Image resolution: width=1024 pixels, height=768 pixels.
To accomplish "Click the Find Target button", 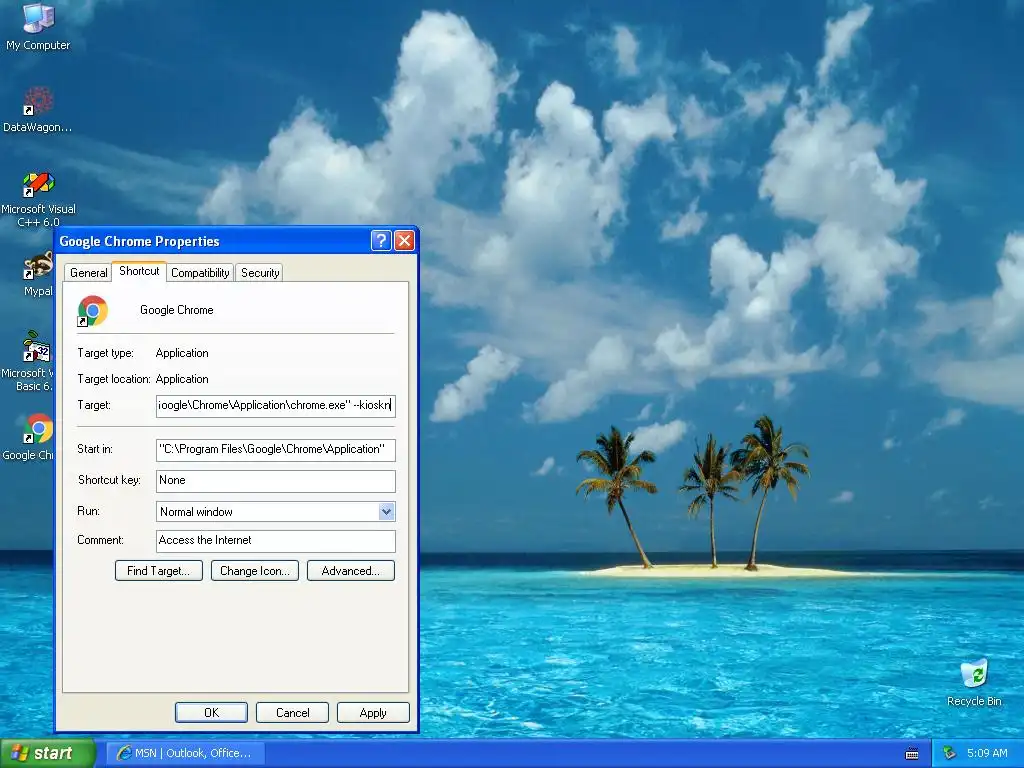I will coord(159,571).
